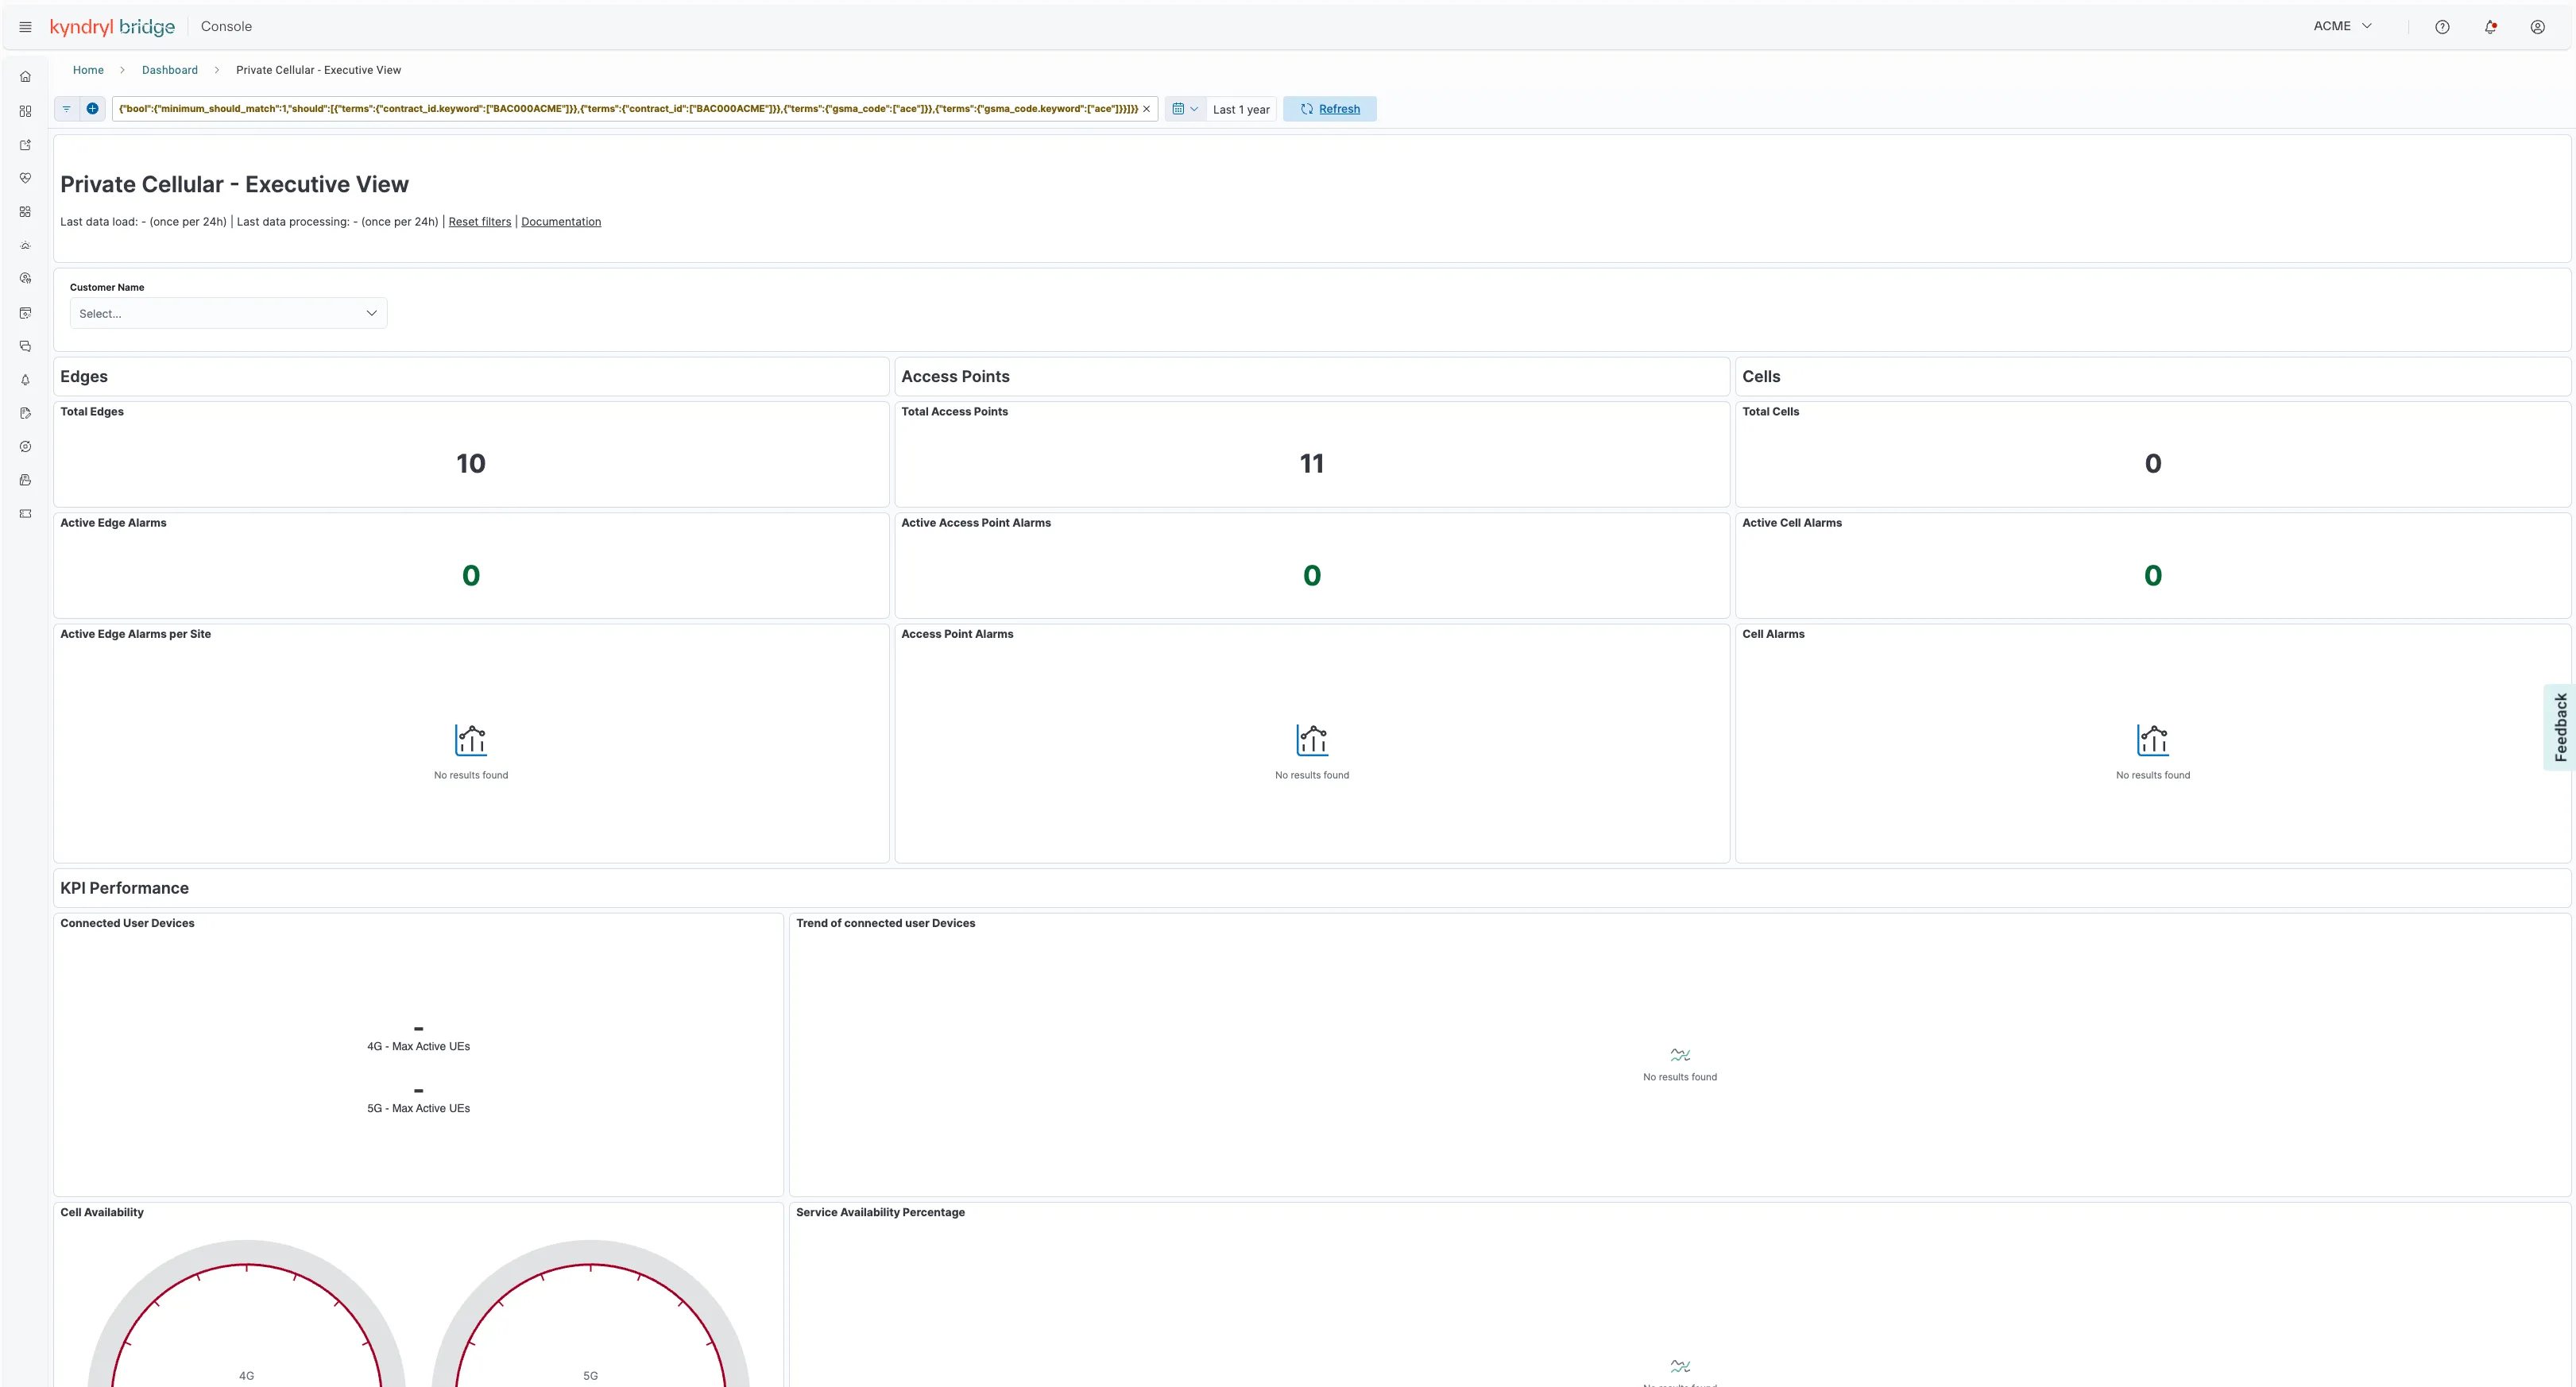
Task: Open the filter options icon
Action: point(66,109)
